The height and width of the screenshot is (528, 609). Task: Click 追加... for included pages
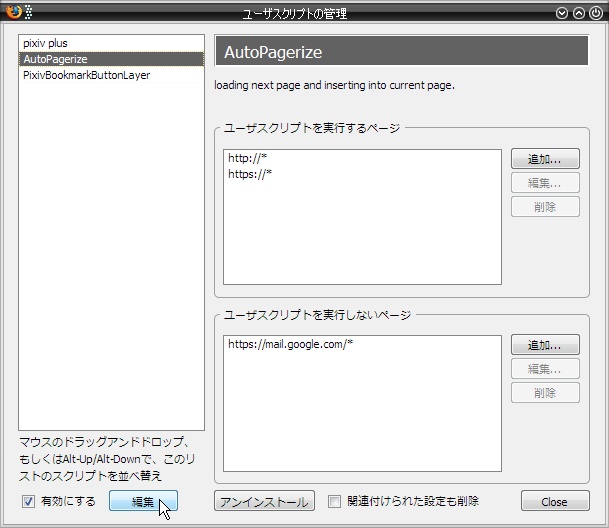click(x=545, y=159)
